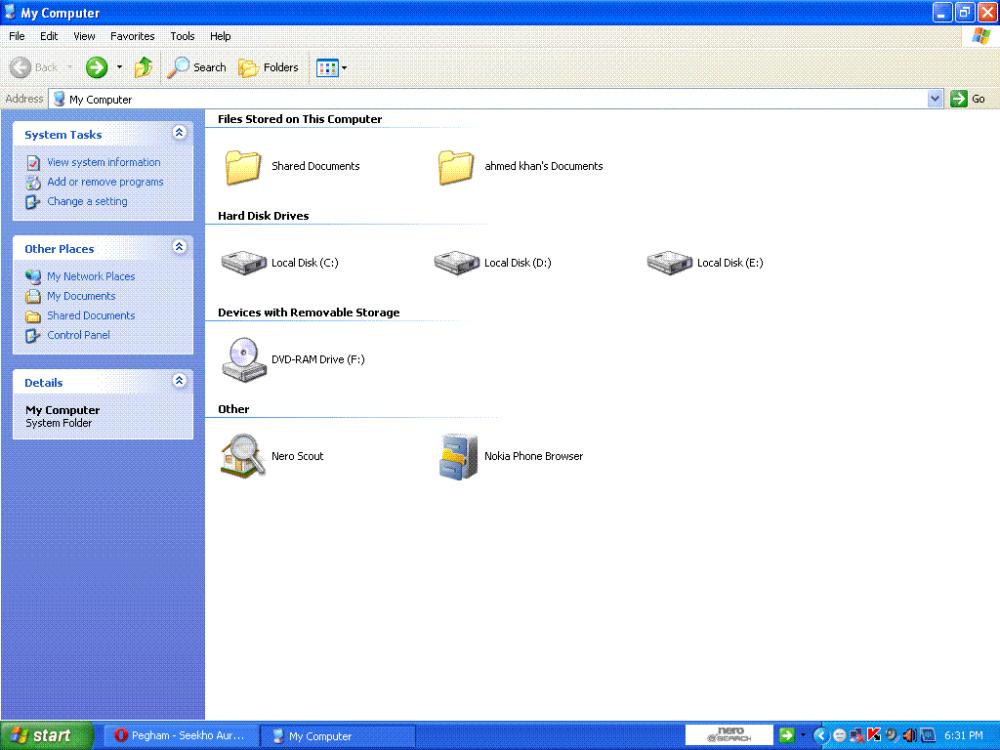1000x750 pixels.
Task: Open the Favorites menu
Action: click(x=132, y=36)
